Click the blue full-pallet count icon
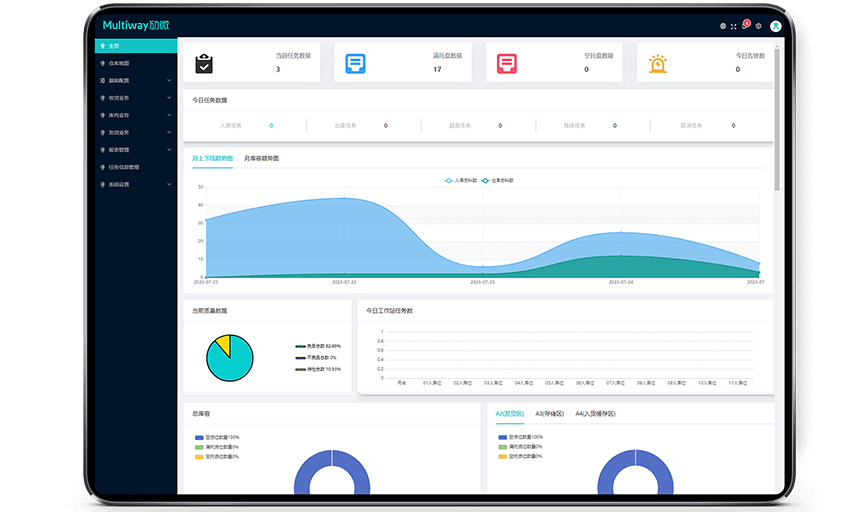The image size is (866, 512). (355, 63)
